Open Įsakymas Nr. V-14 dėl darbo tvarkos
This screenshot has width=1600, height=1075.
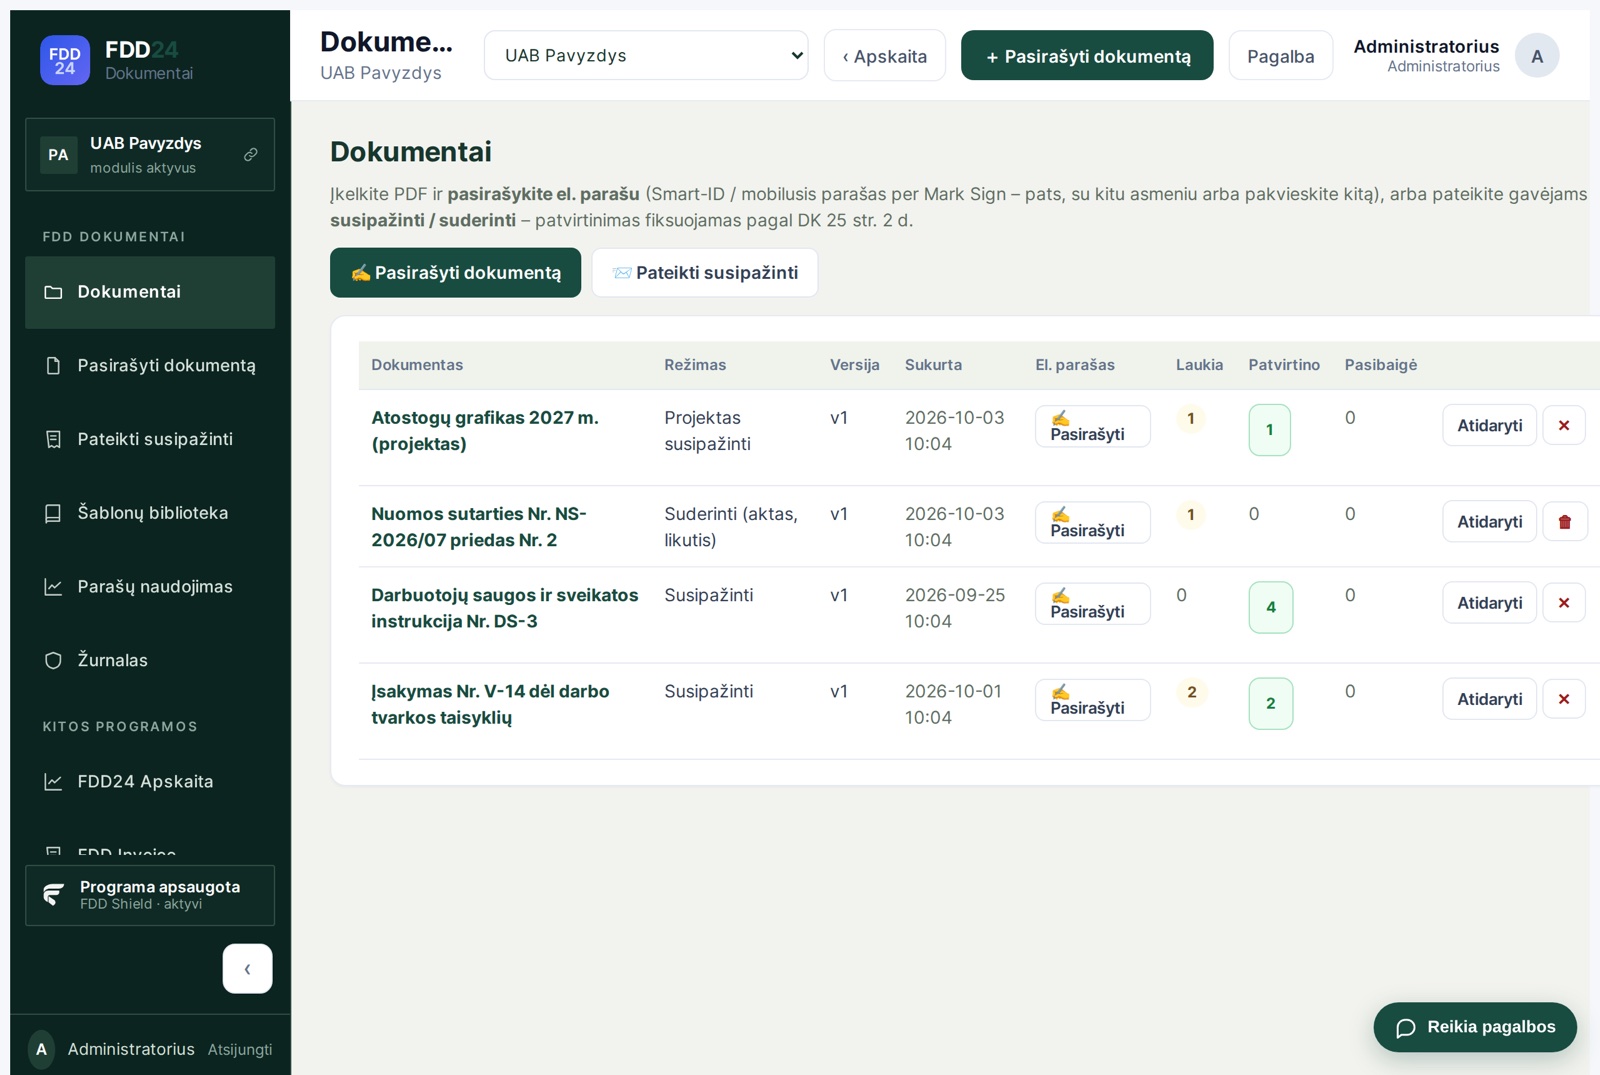click(x=490, y=704)
